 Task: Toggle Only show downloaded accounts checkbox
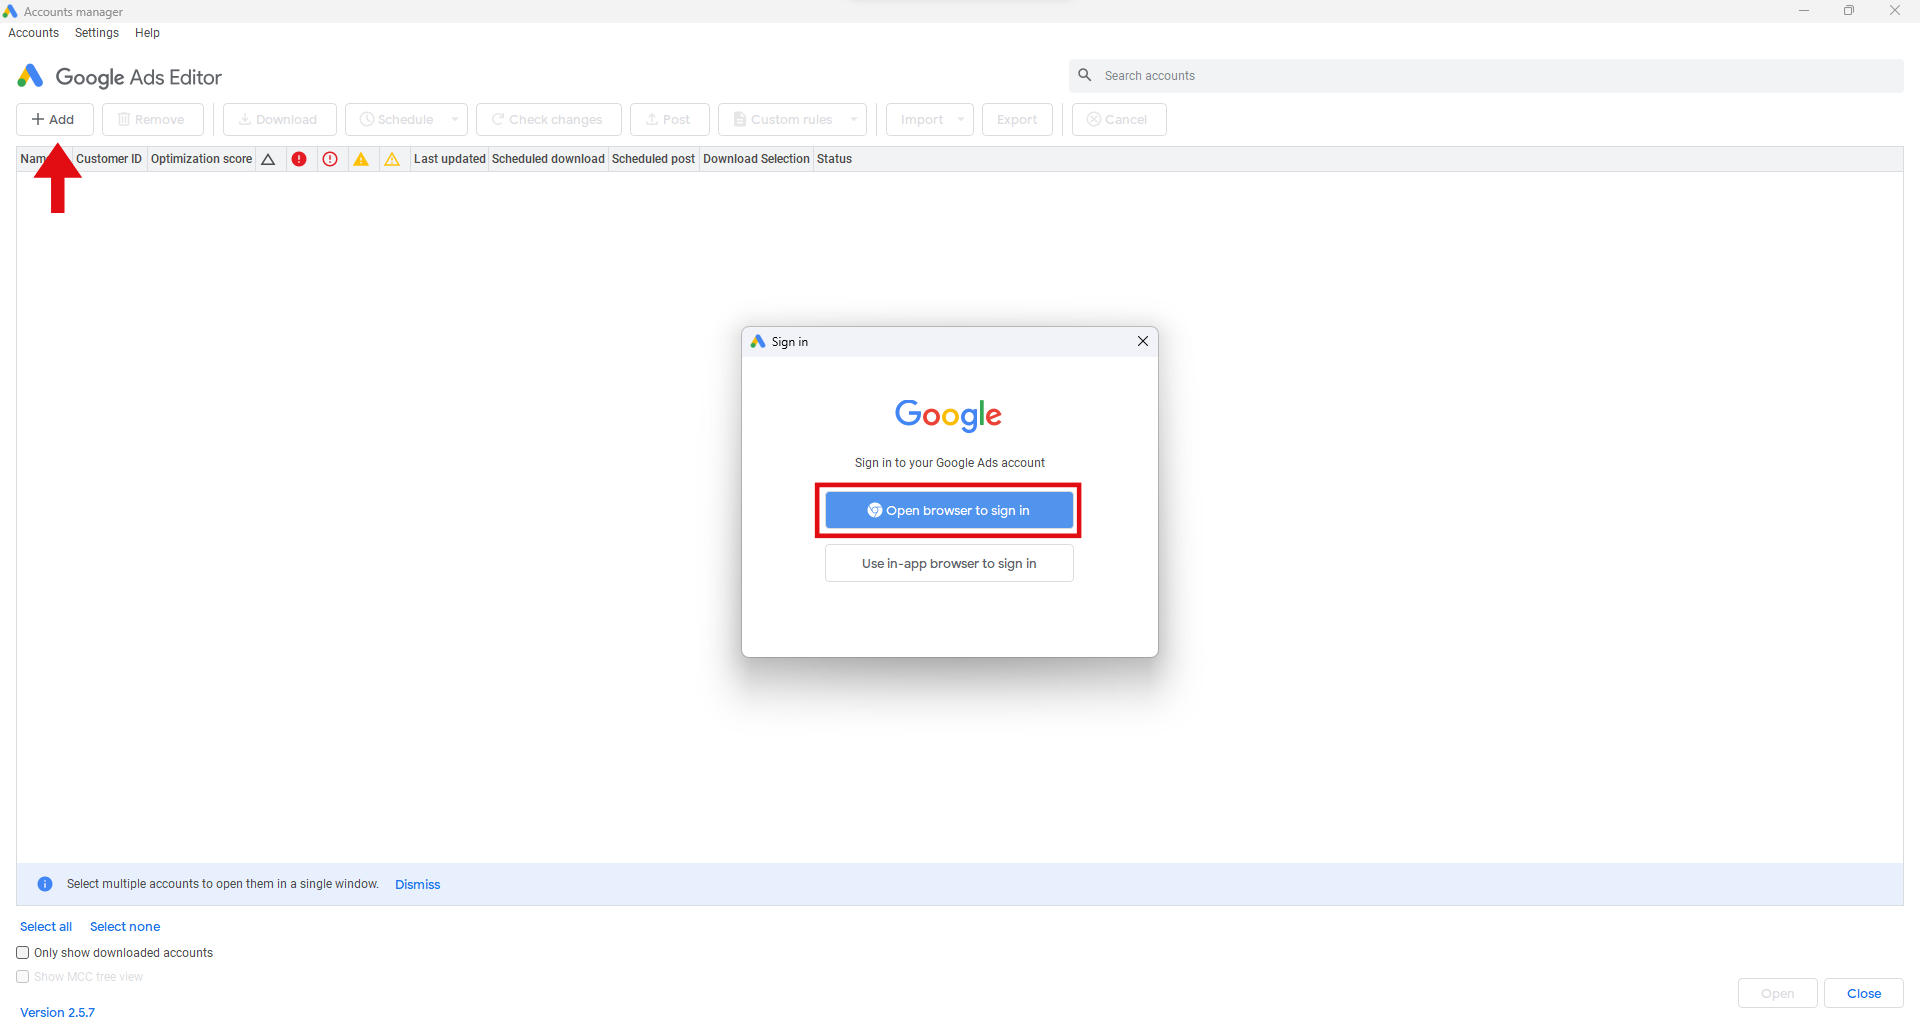point(23,953)
